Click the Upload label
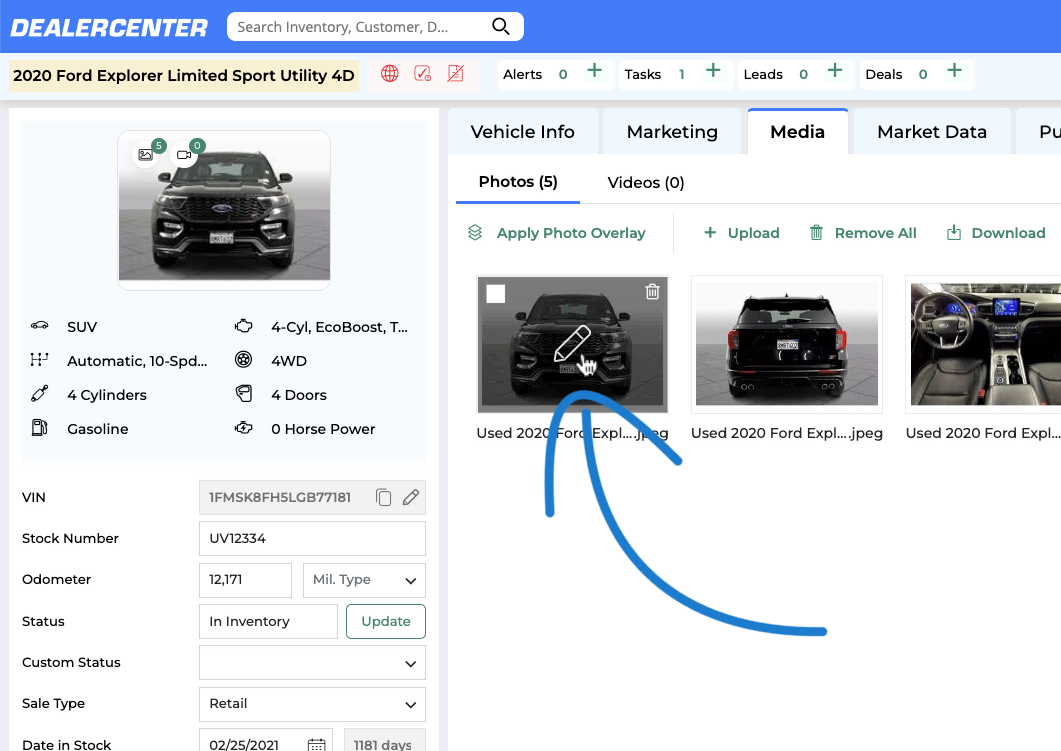 click(754, 233)
